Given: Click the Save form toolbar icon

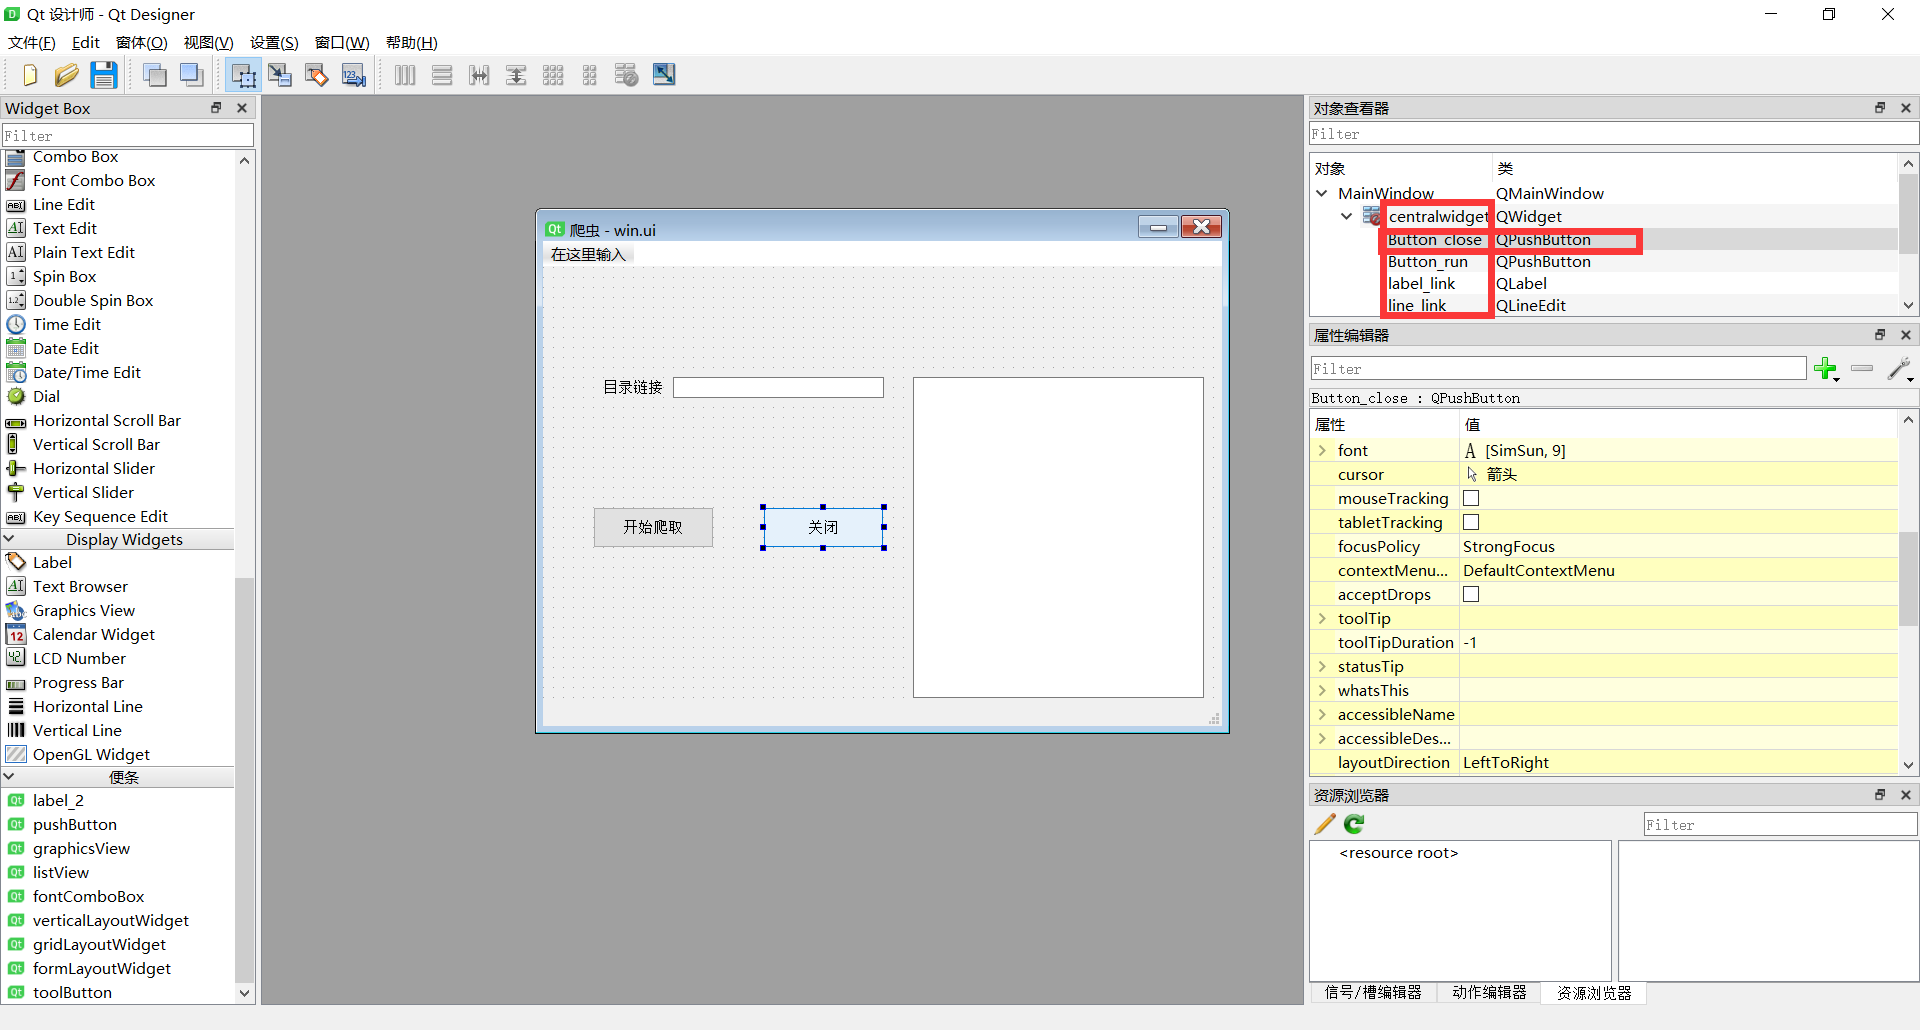Looking at the screenshot, I should 104,75.
